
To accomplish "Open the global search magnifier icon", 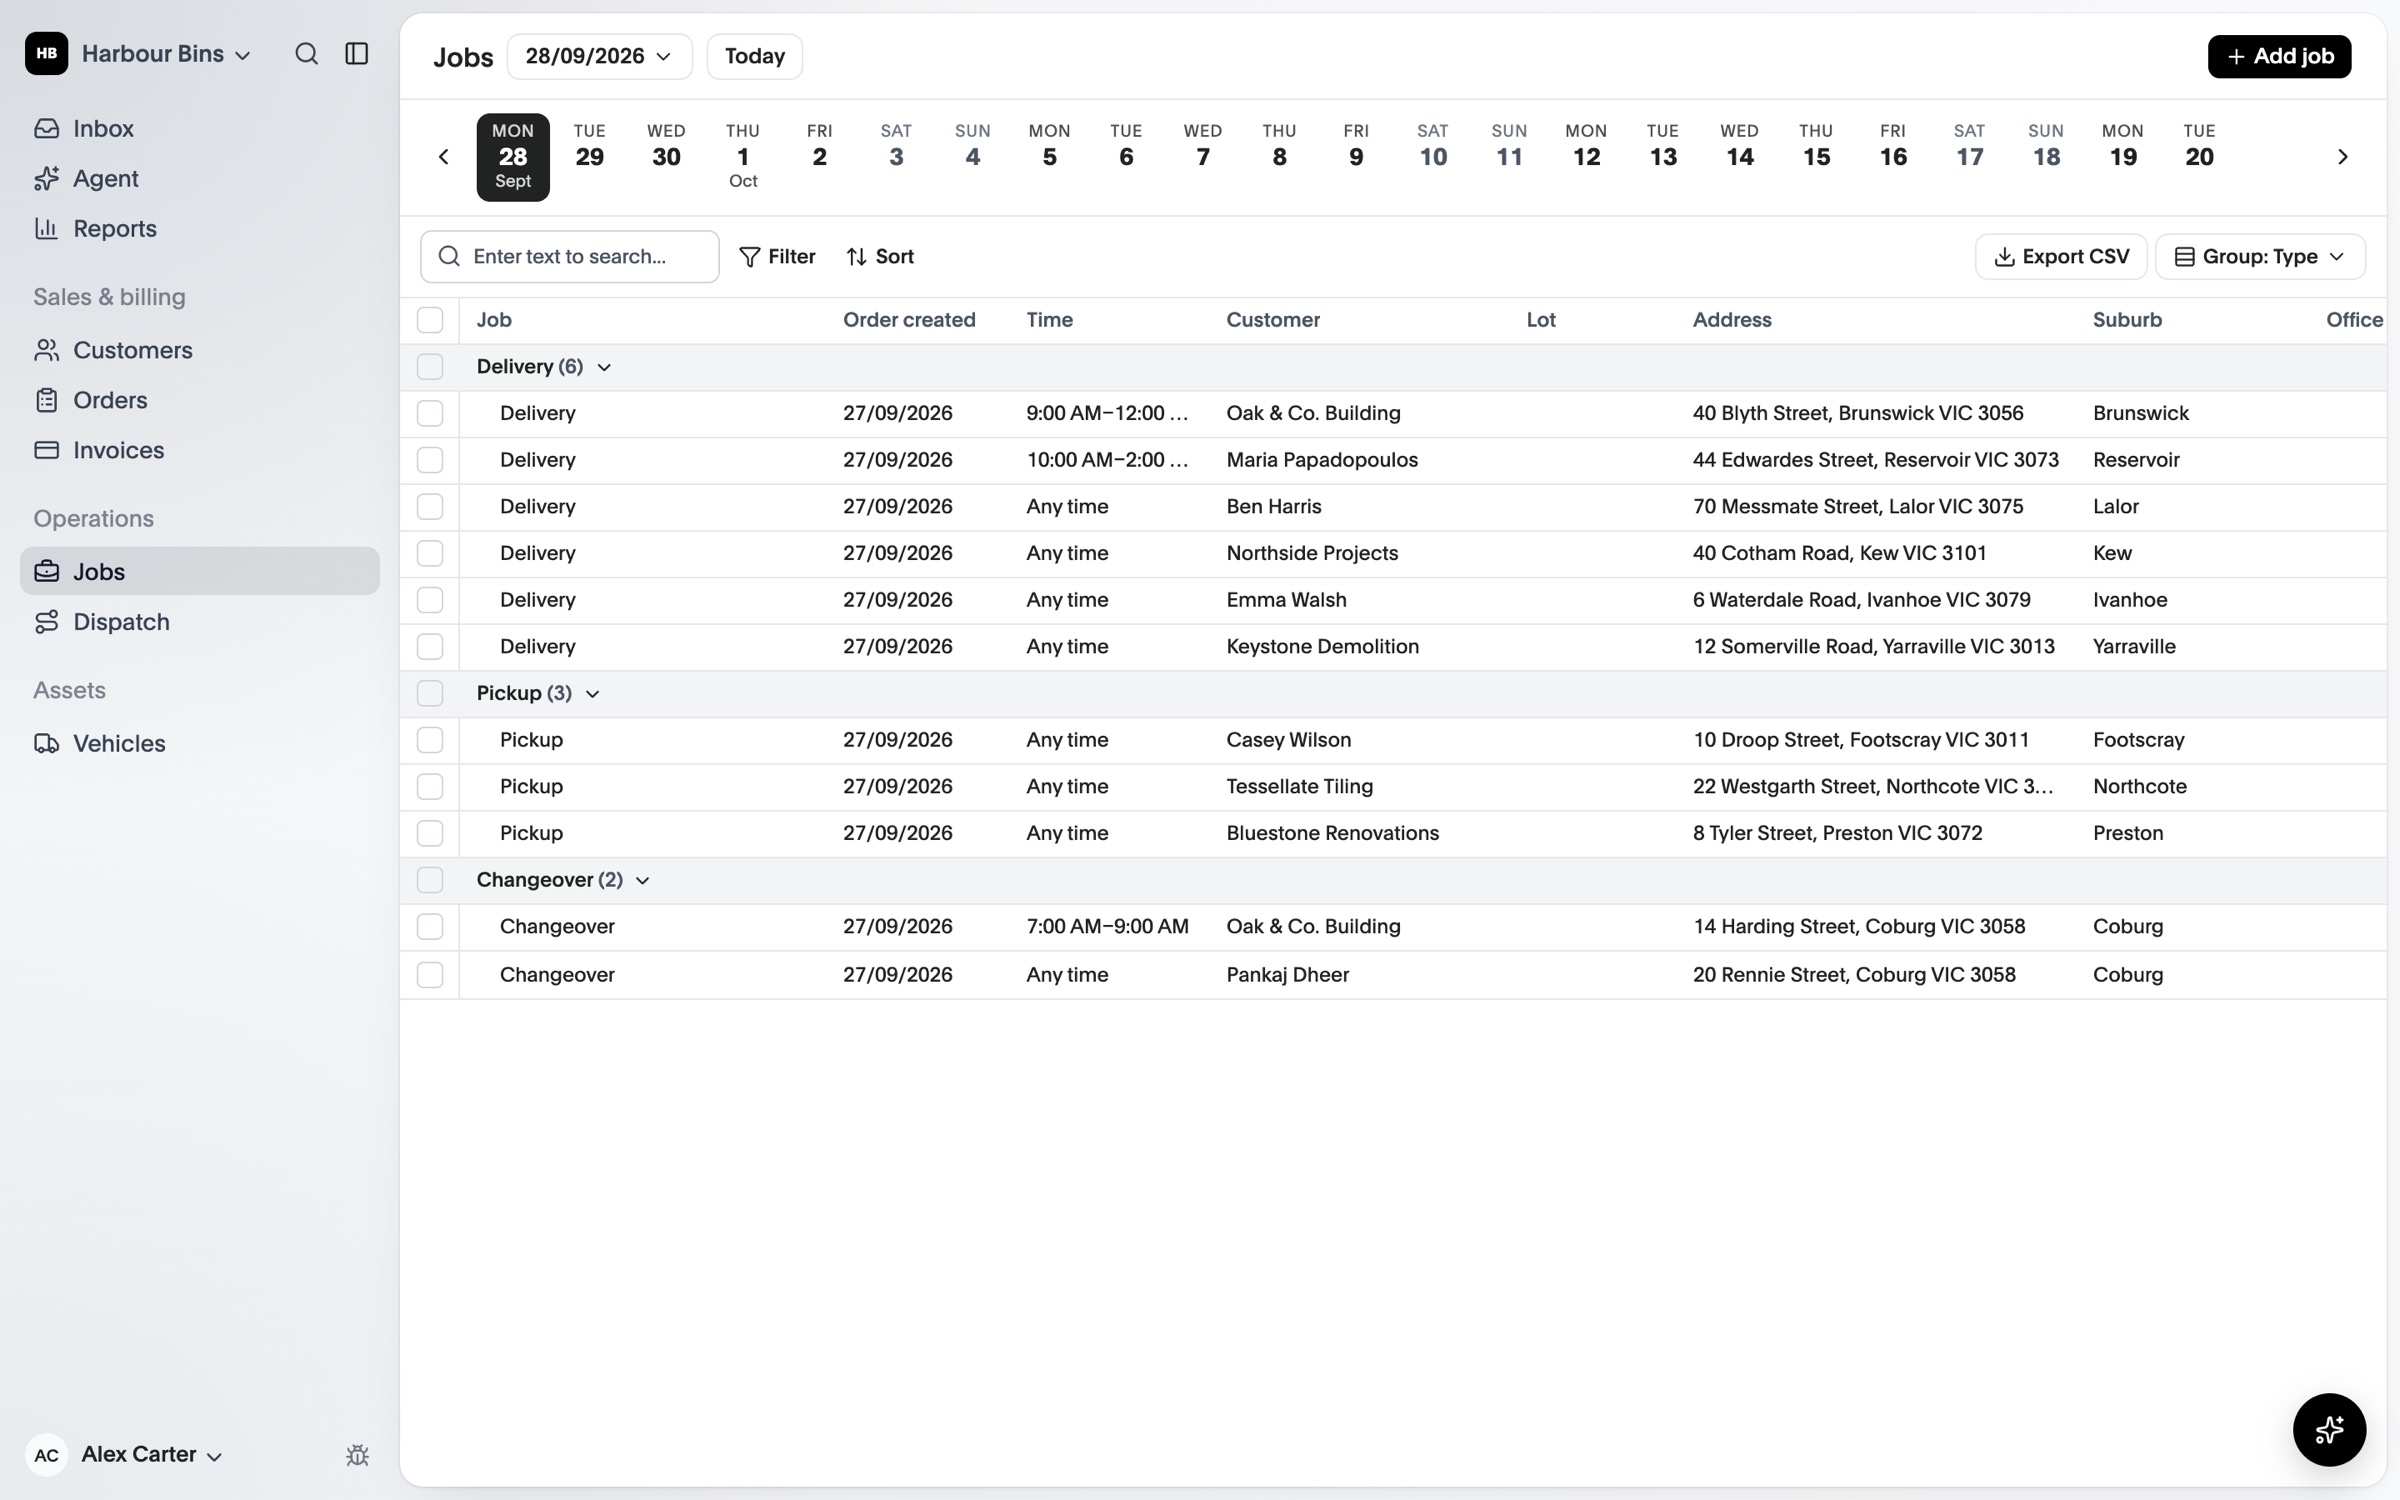I will click(x=306, y=54).
